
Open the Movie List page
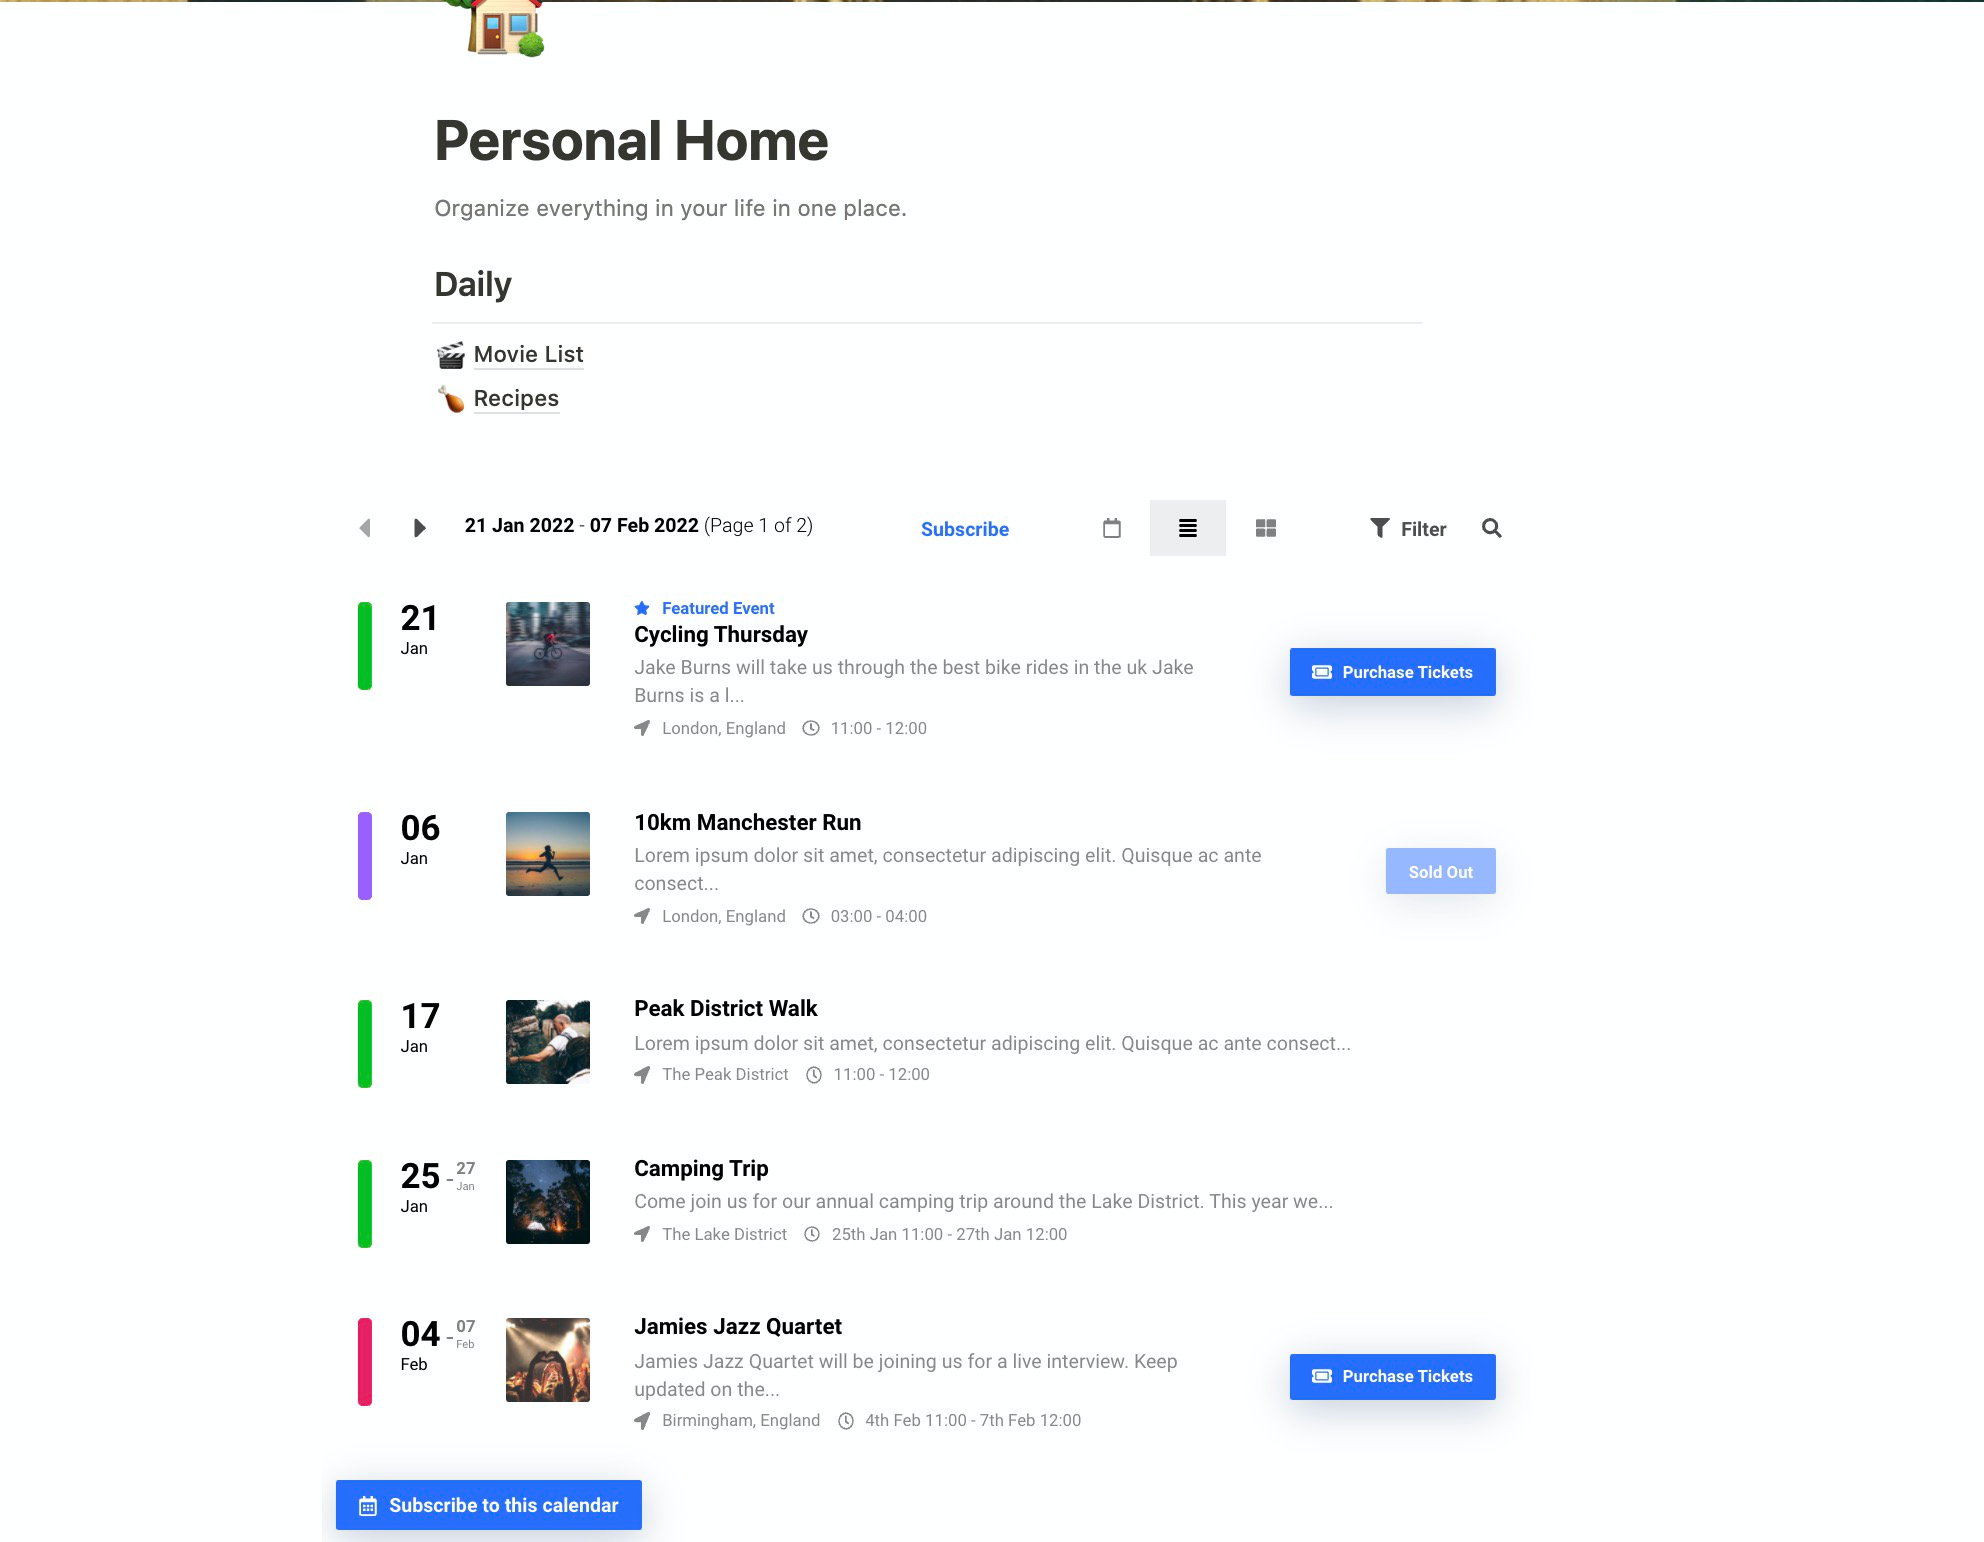click(x=528, y=353)
